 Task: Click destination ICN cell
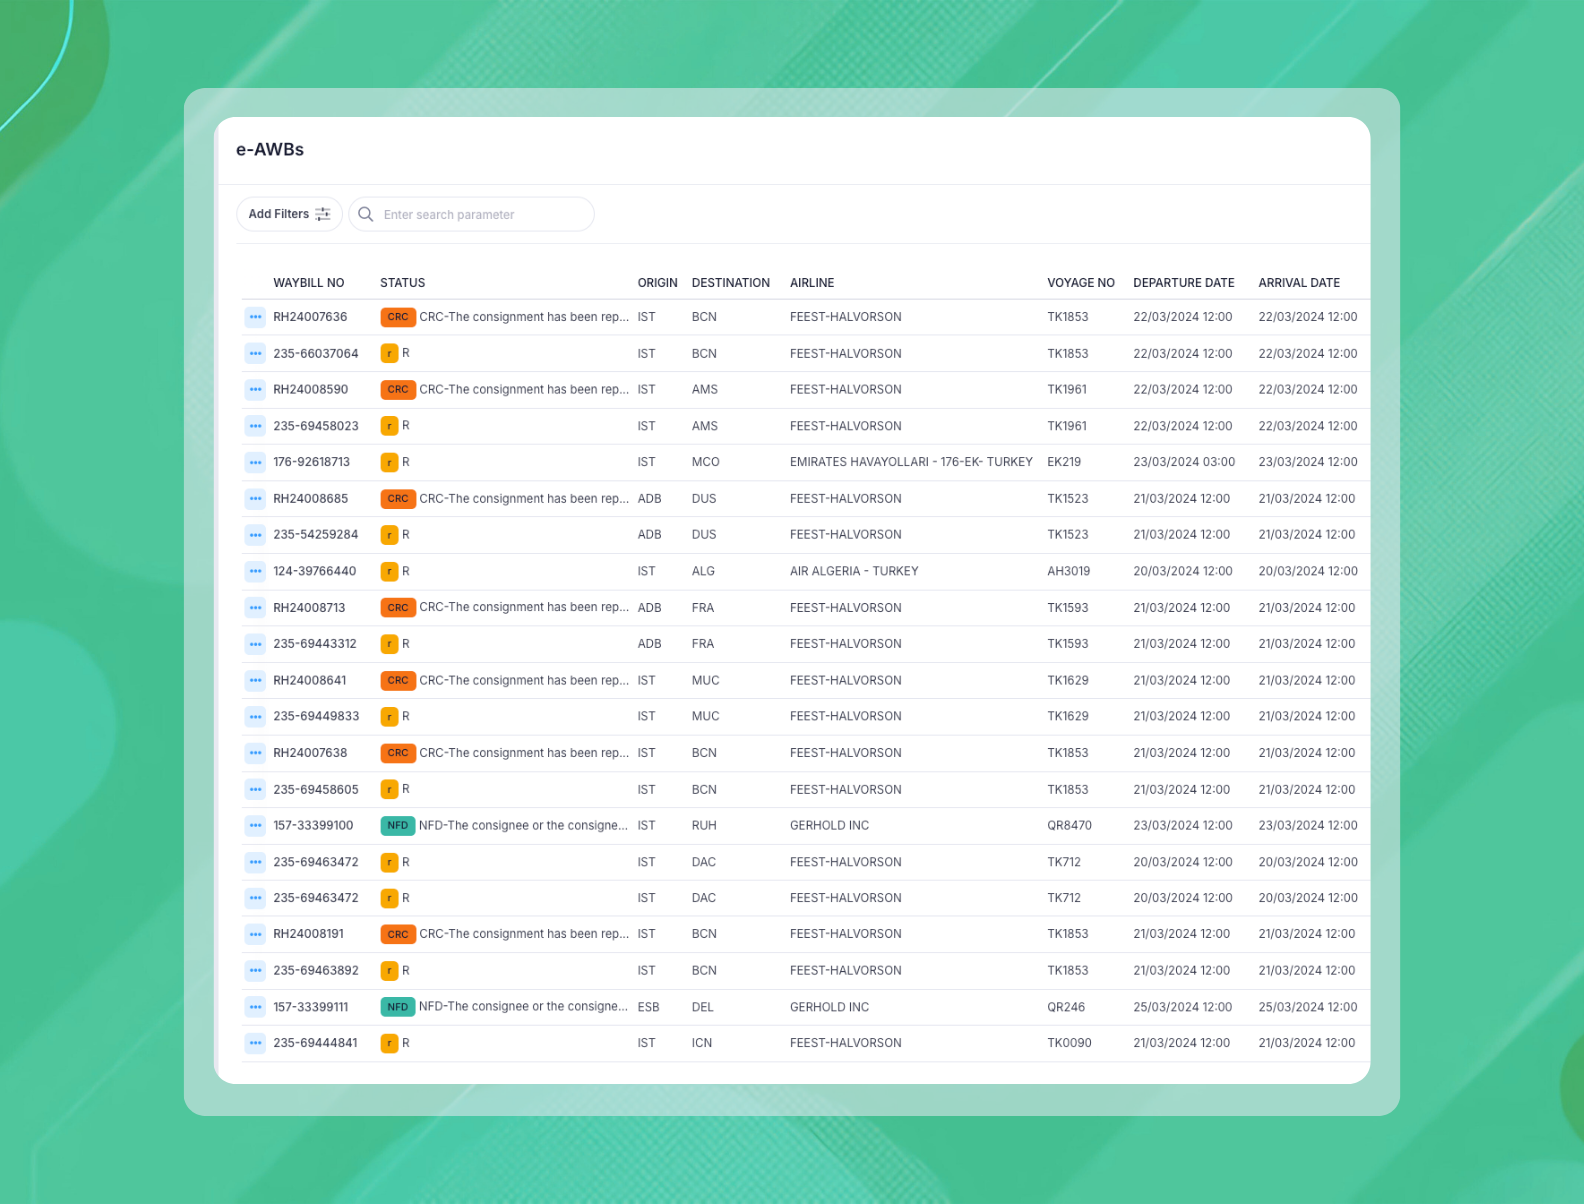click(702, 1043)
